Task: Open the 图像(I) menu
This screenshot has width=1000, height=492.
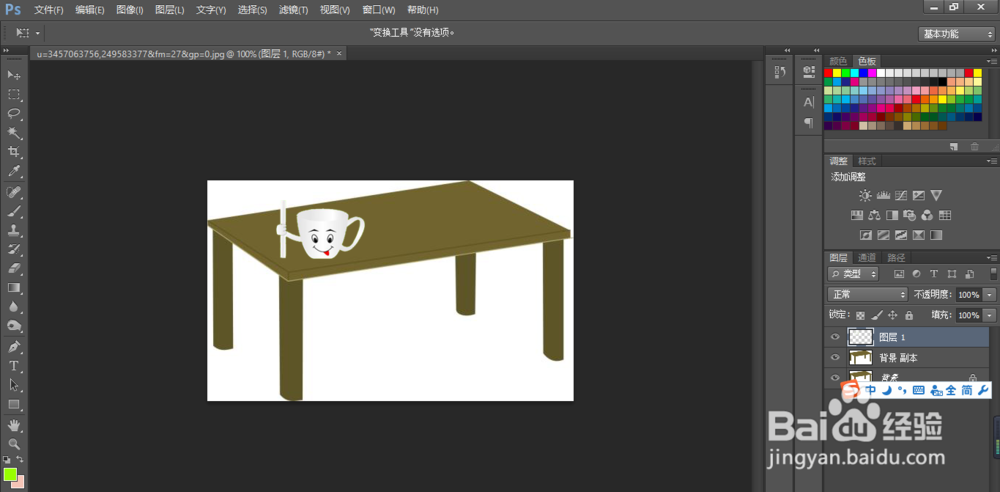Action: pos(130,10)
